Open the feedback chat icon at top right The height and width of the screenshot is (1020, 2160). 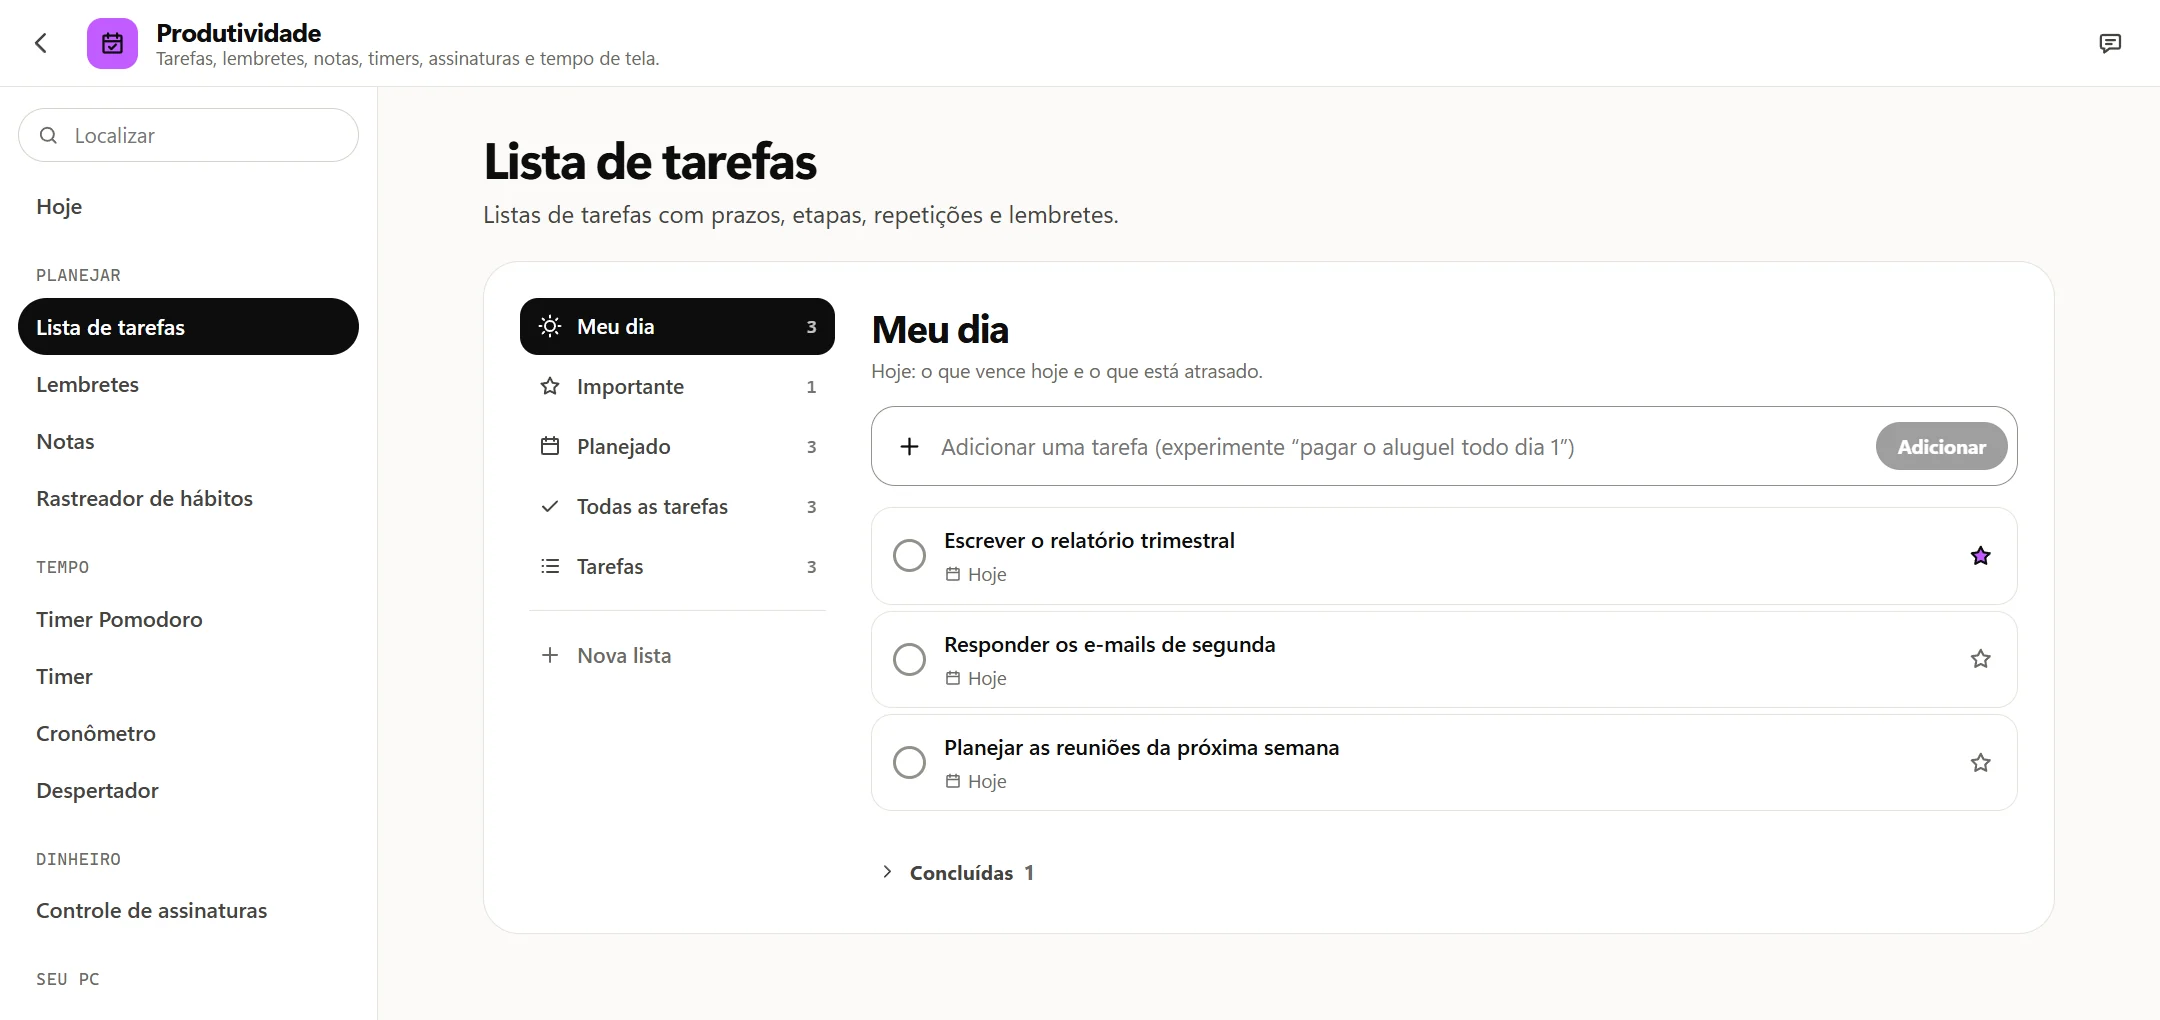2110,43
